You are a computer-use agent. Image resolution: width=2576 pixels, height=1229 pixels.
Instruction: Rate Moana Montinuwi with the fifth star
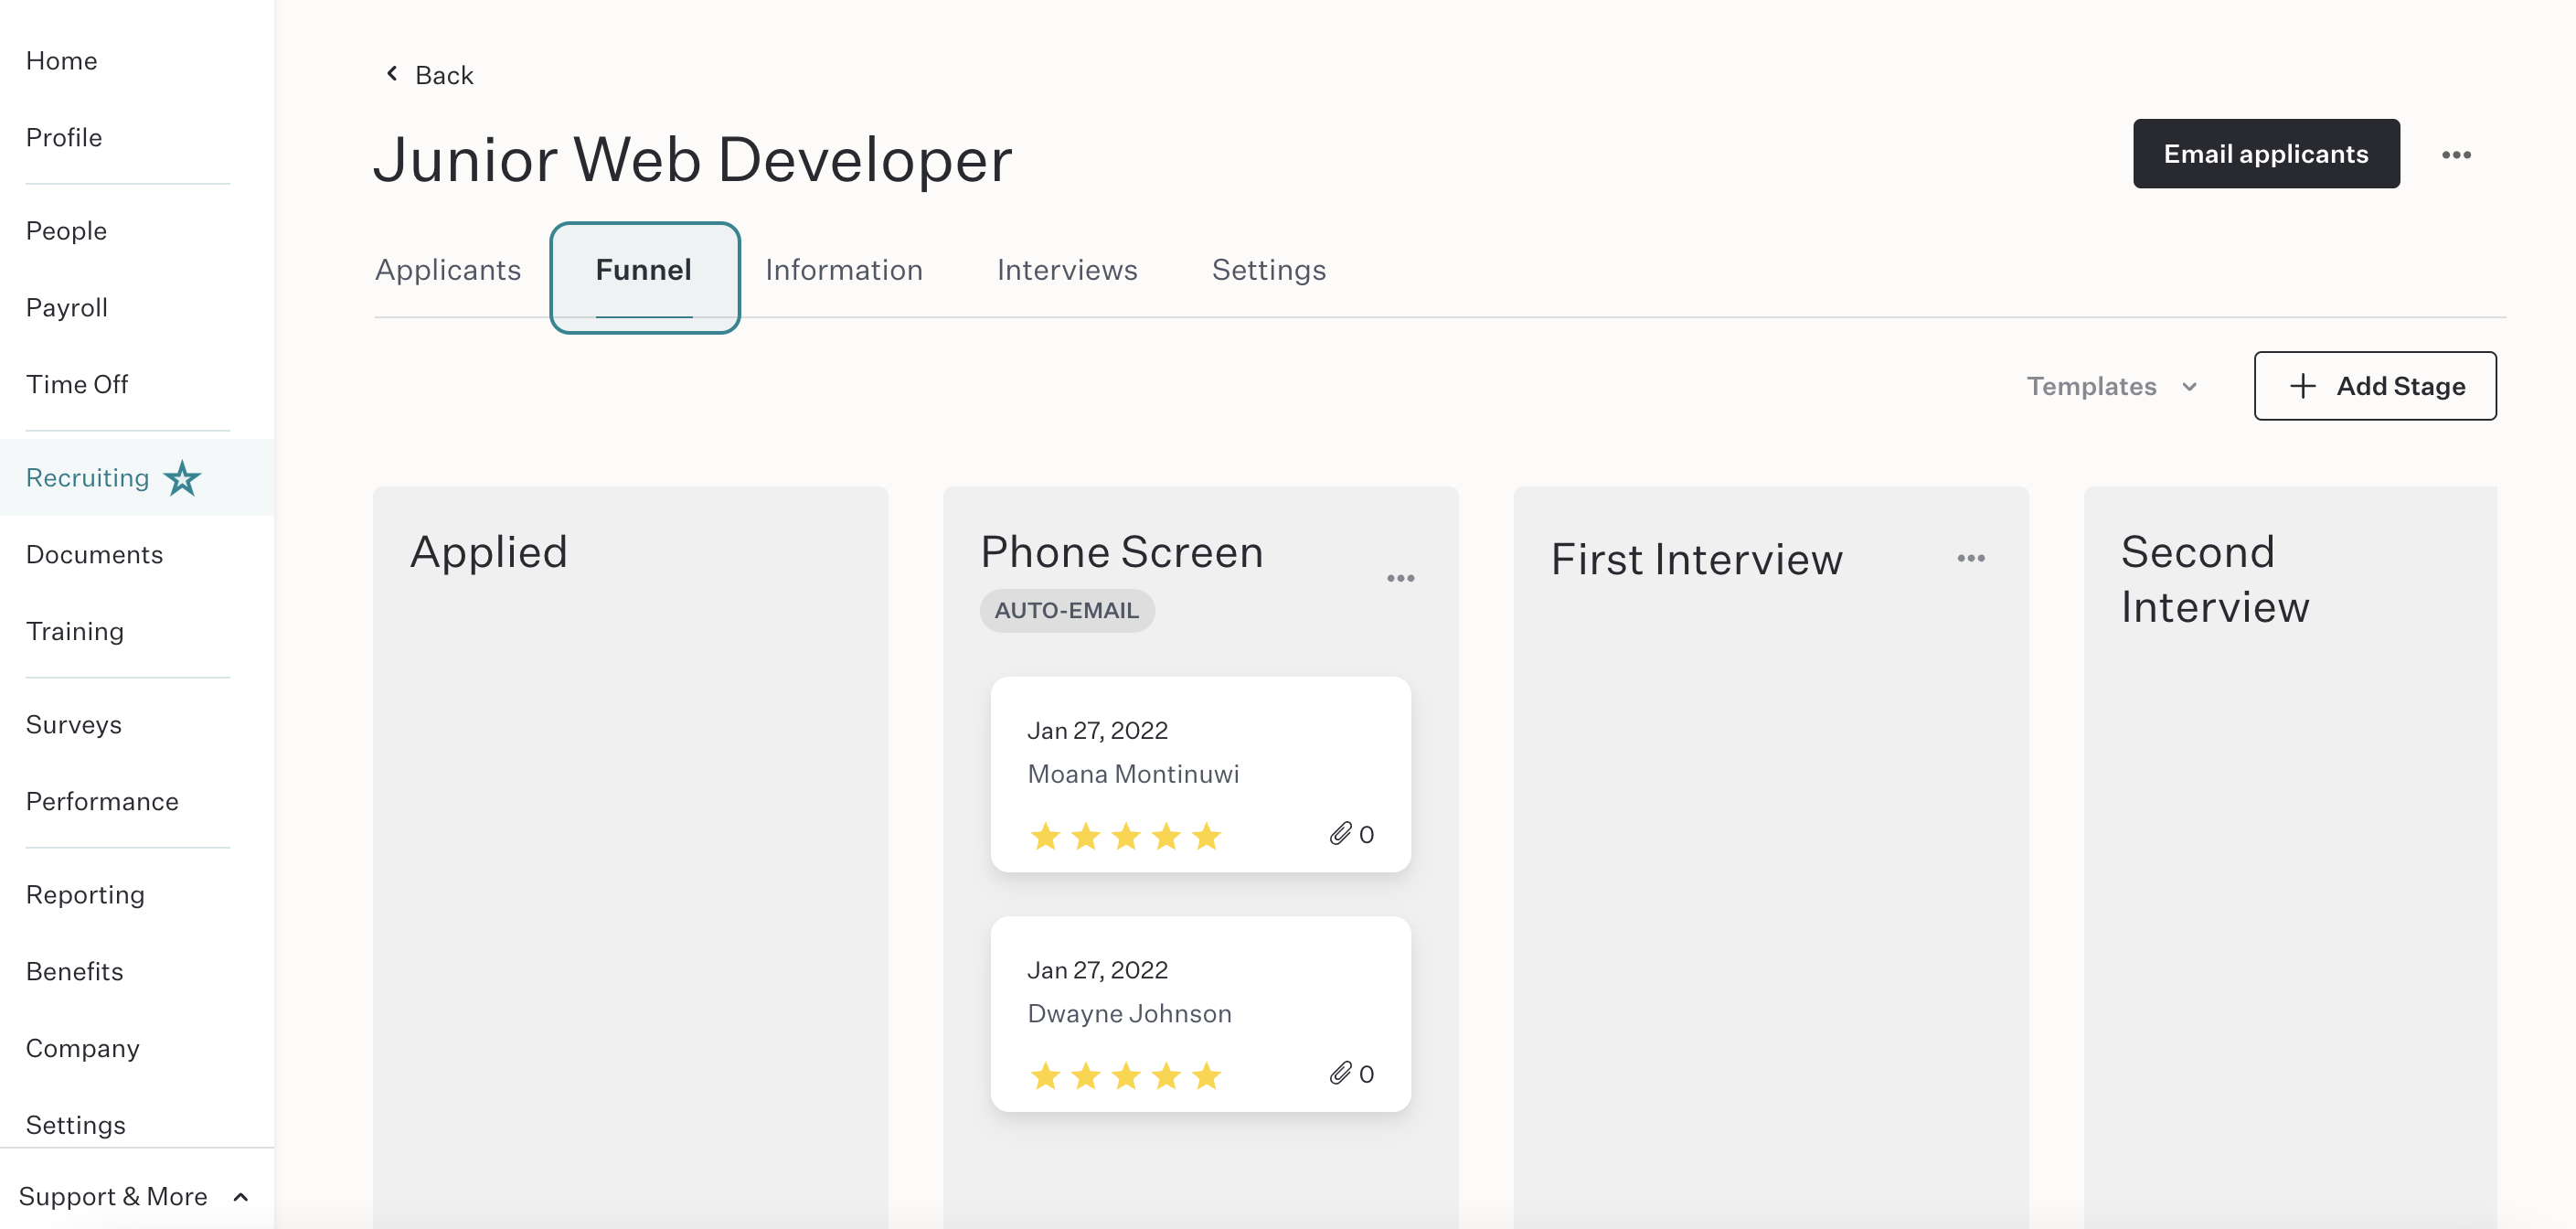(x=1206, y=835)
